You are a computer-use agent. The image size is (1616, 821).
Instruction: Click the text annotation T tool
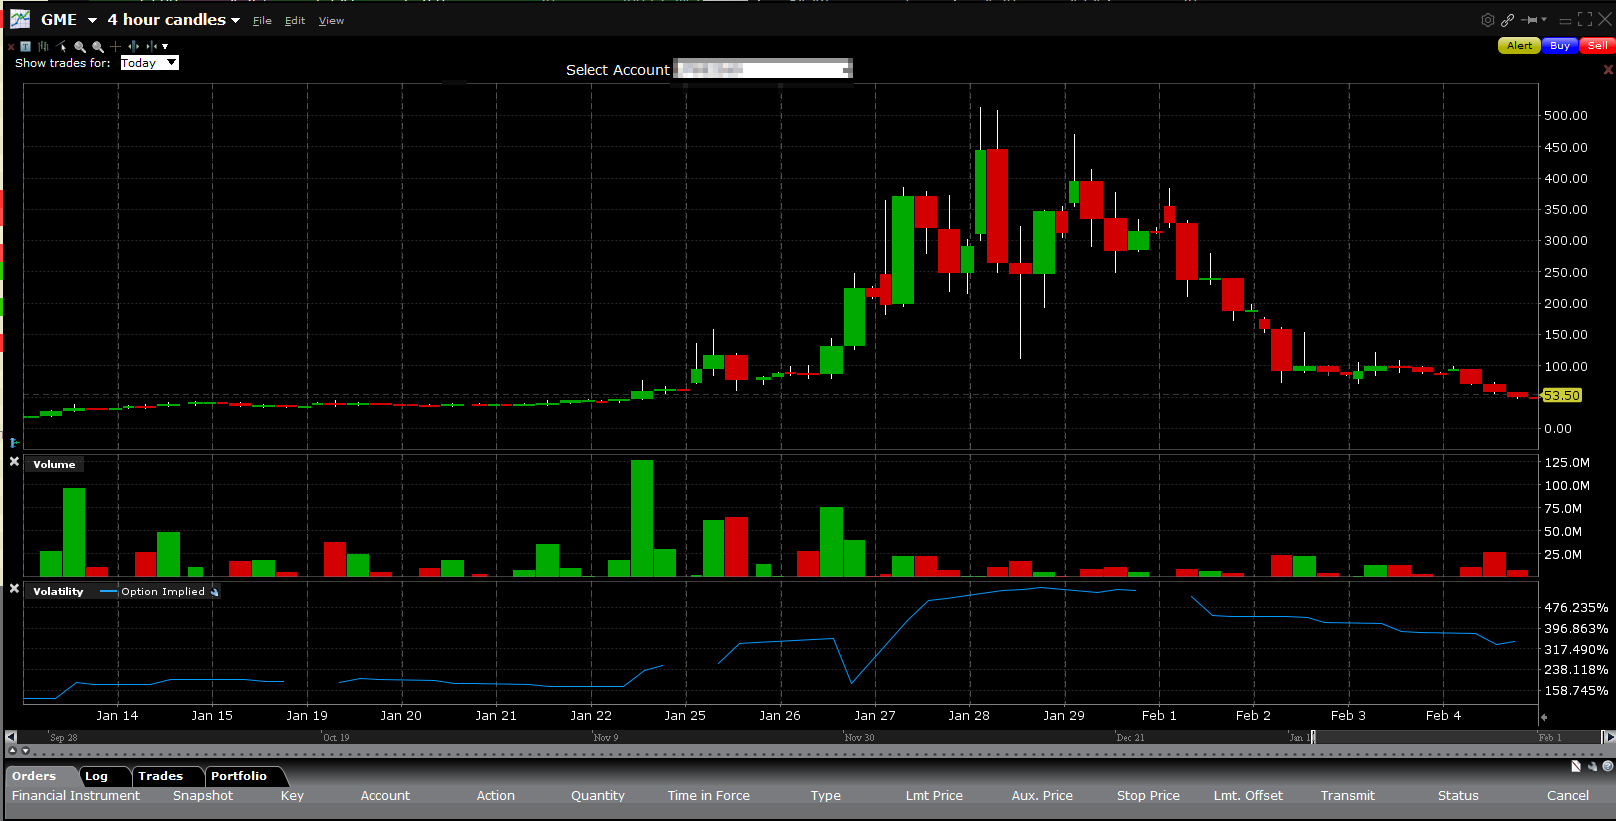click(26, 46)
